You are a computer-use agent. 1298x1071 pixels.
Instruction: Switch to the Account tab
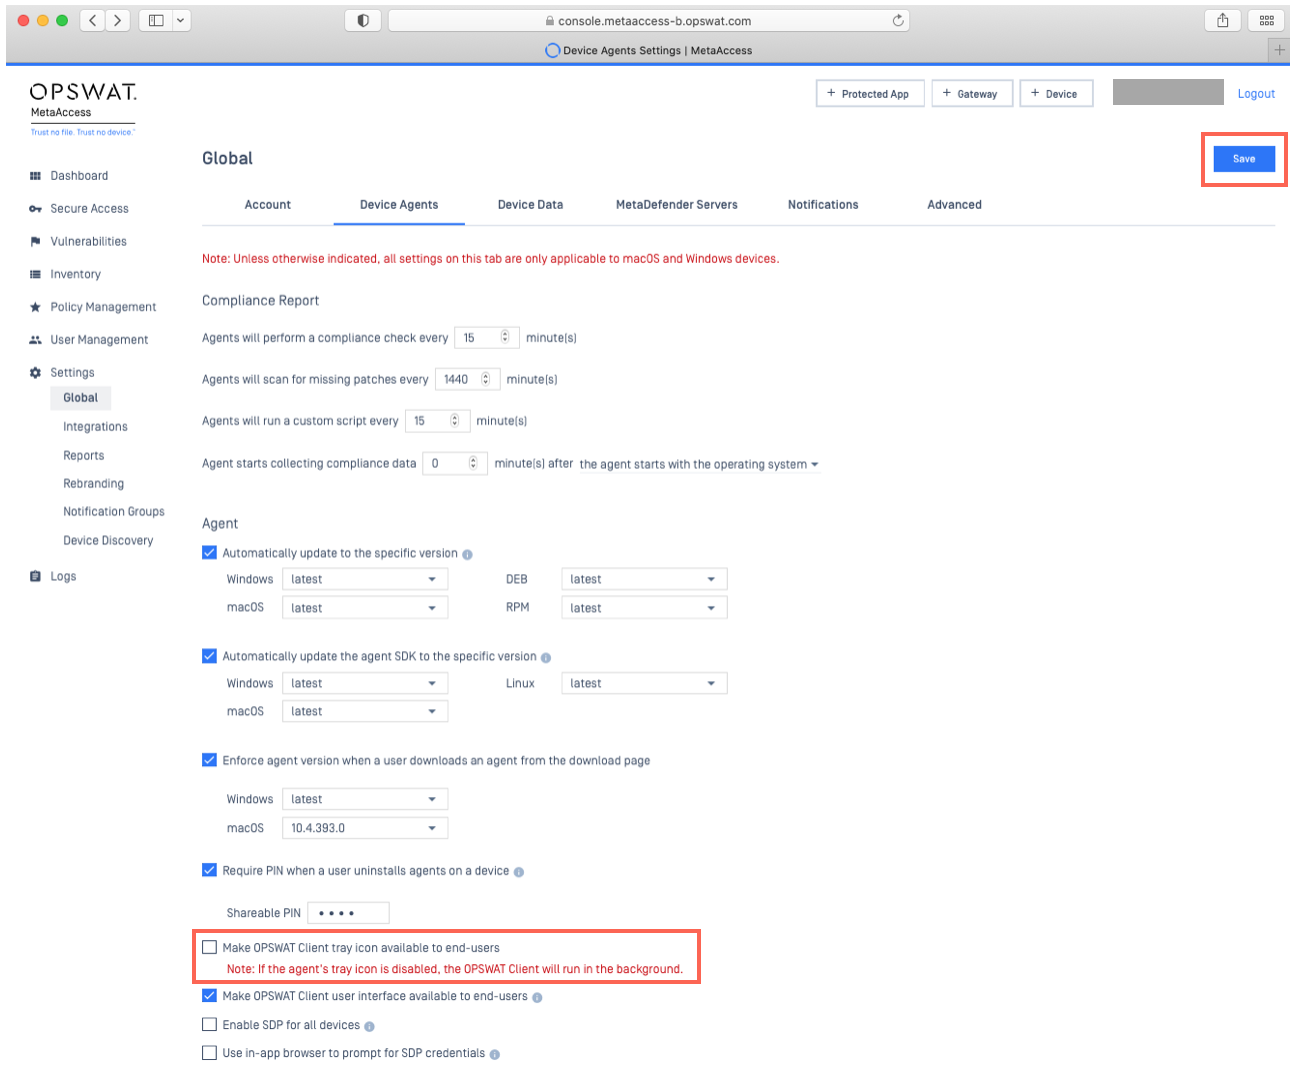point(268,205)
